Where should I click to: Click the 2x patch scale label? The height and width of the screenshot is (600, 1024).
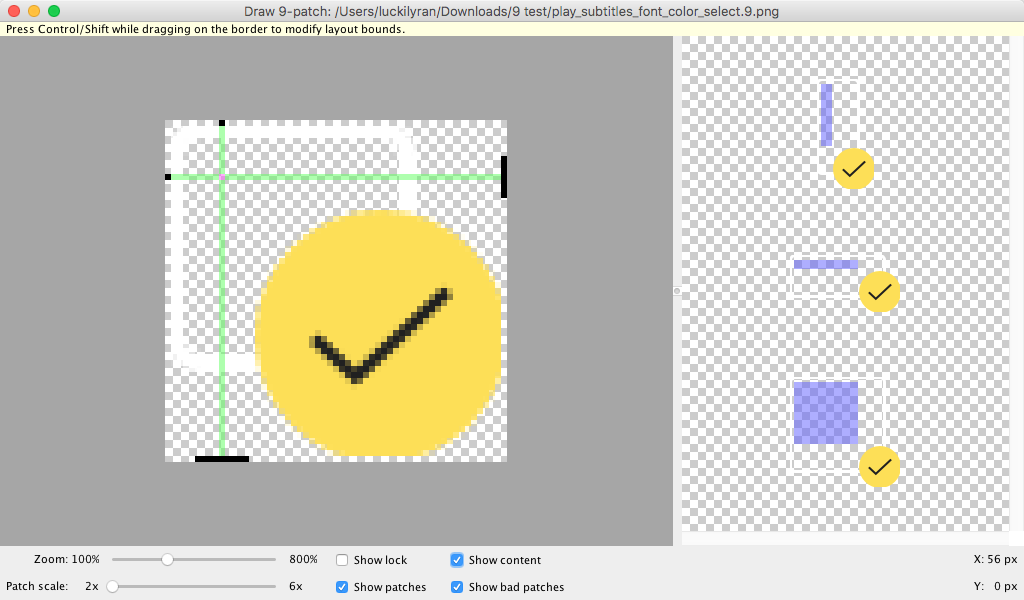coord(91,586)
